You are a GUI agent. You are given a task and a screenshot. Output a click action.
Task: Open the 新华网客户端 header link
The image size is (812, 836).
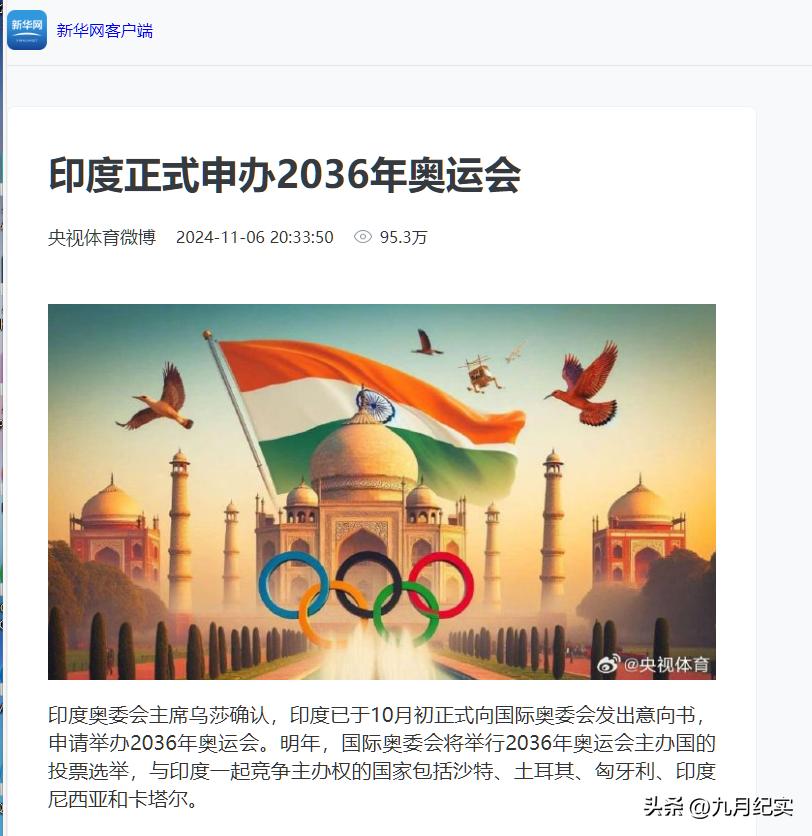(x=104, y=31)
